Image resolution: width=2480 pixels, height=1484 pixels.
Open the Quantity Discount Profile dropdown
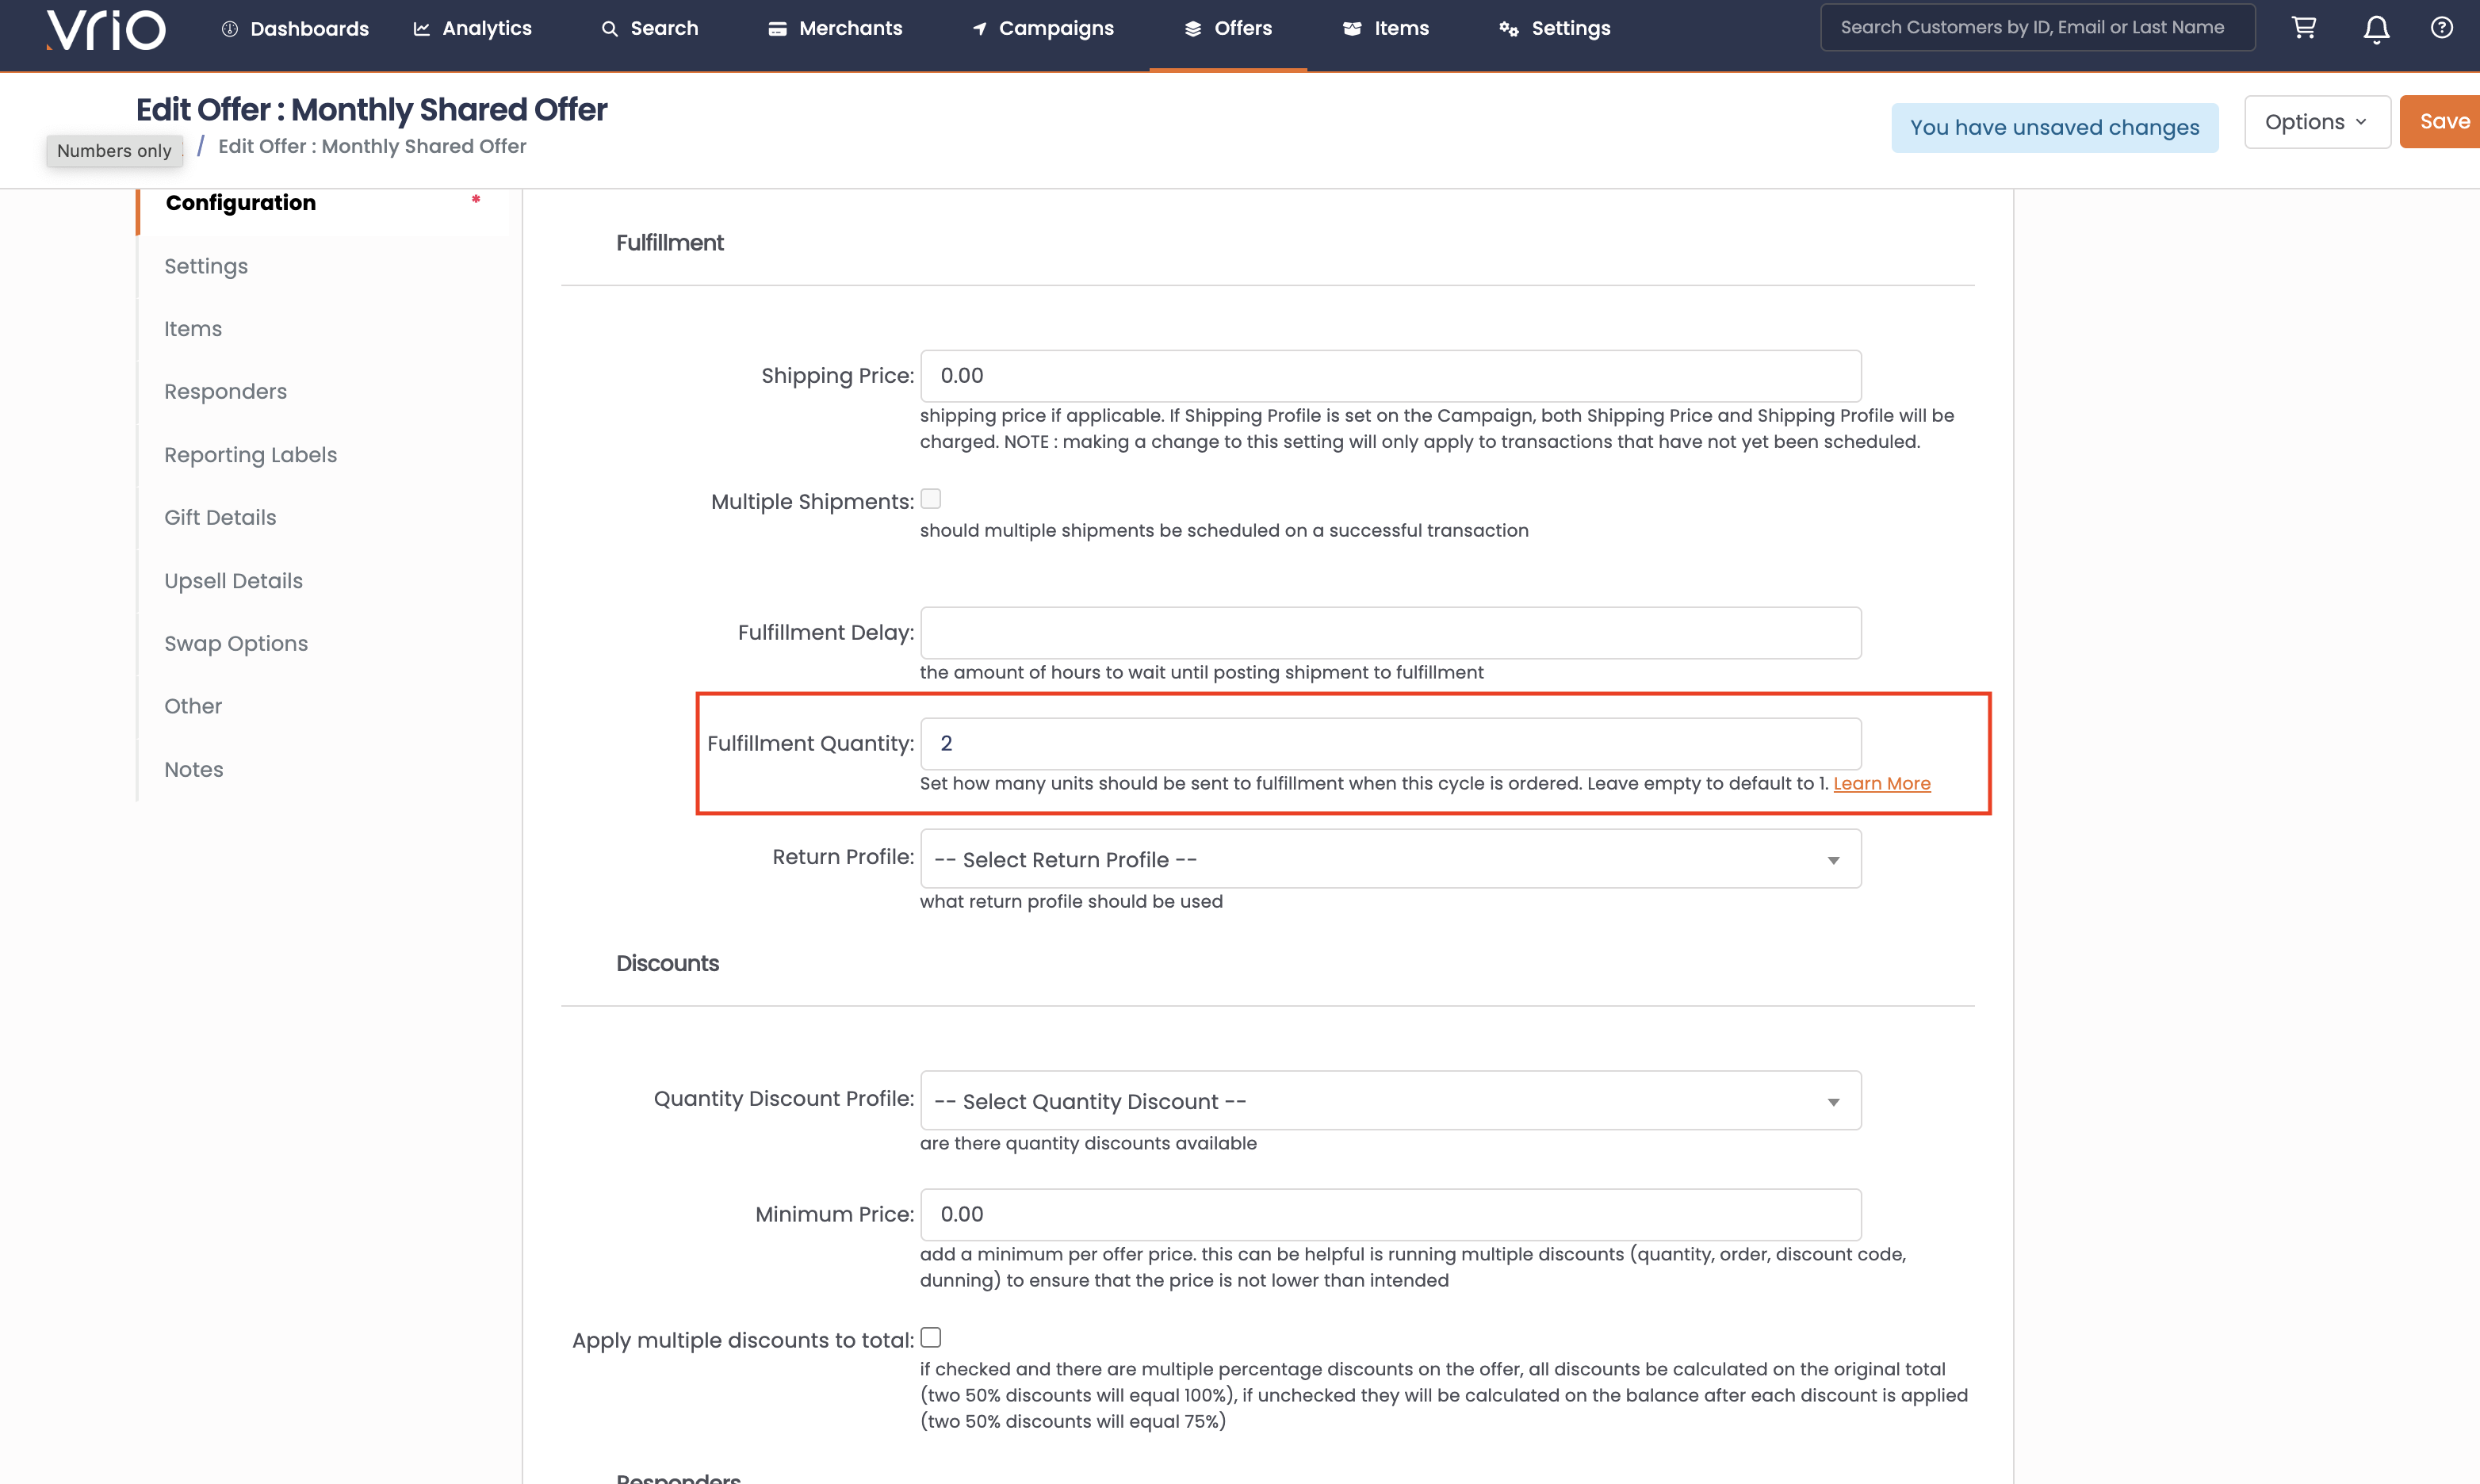tap(1390, 1101)
